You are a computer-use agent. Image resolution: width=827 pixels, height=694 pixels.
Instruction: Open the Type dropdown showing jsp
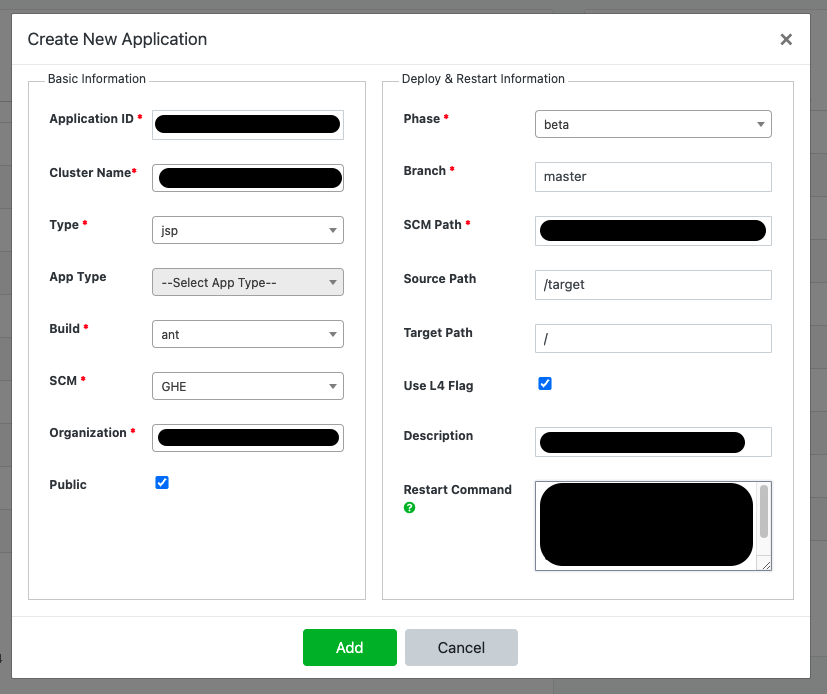[x=248, y=230]
